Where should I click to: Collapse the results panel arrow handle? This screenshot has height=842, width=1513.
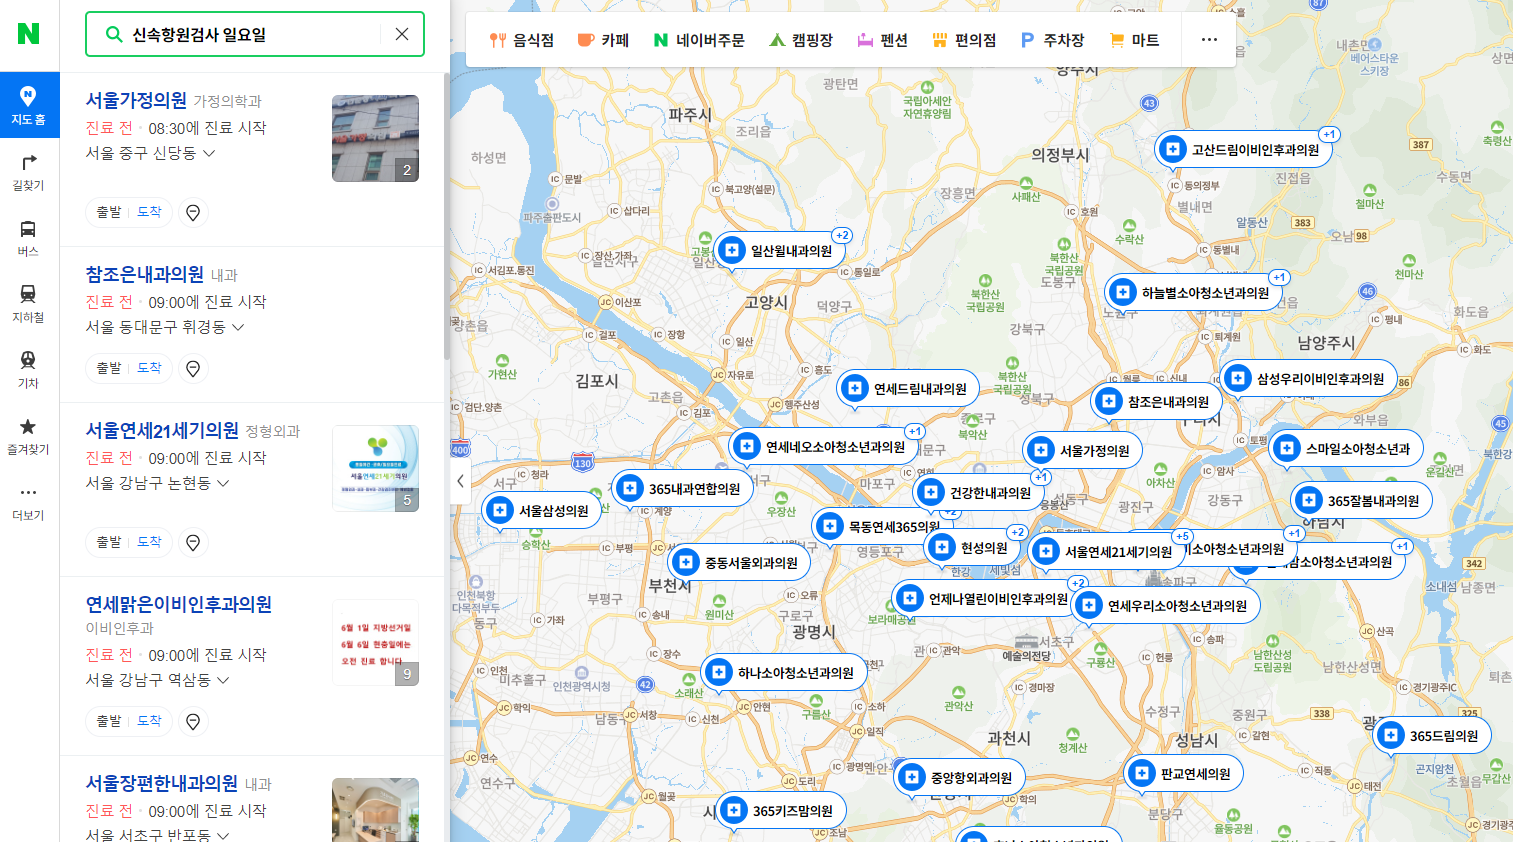(460, 481)
